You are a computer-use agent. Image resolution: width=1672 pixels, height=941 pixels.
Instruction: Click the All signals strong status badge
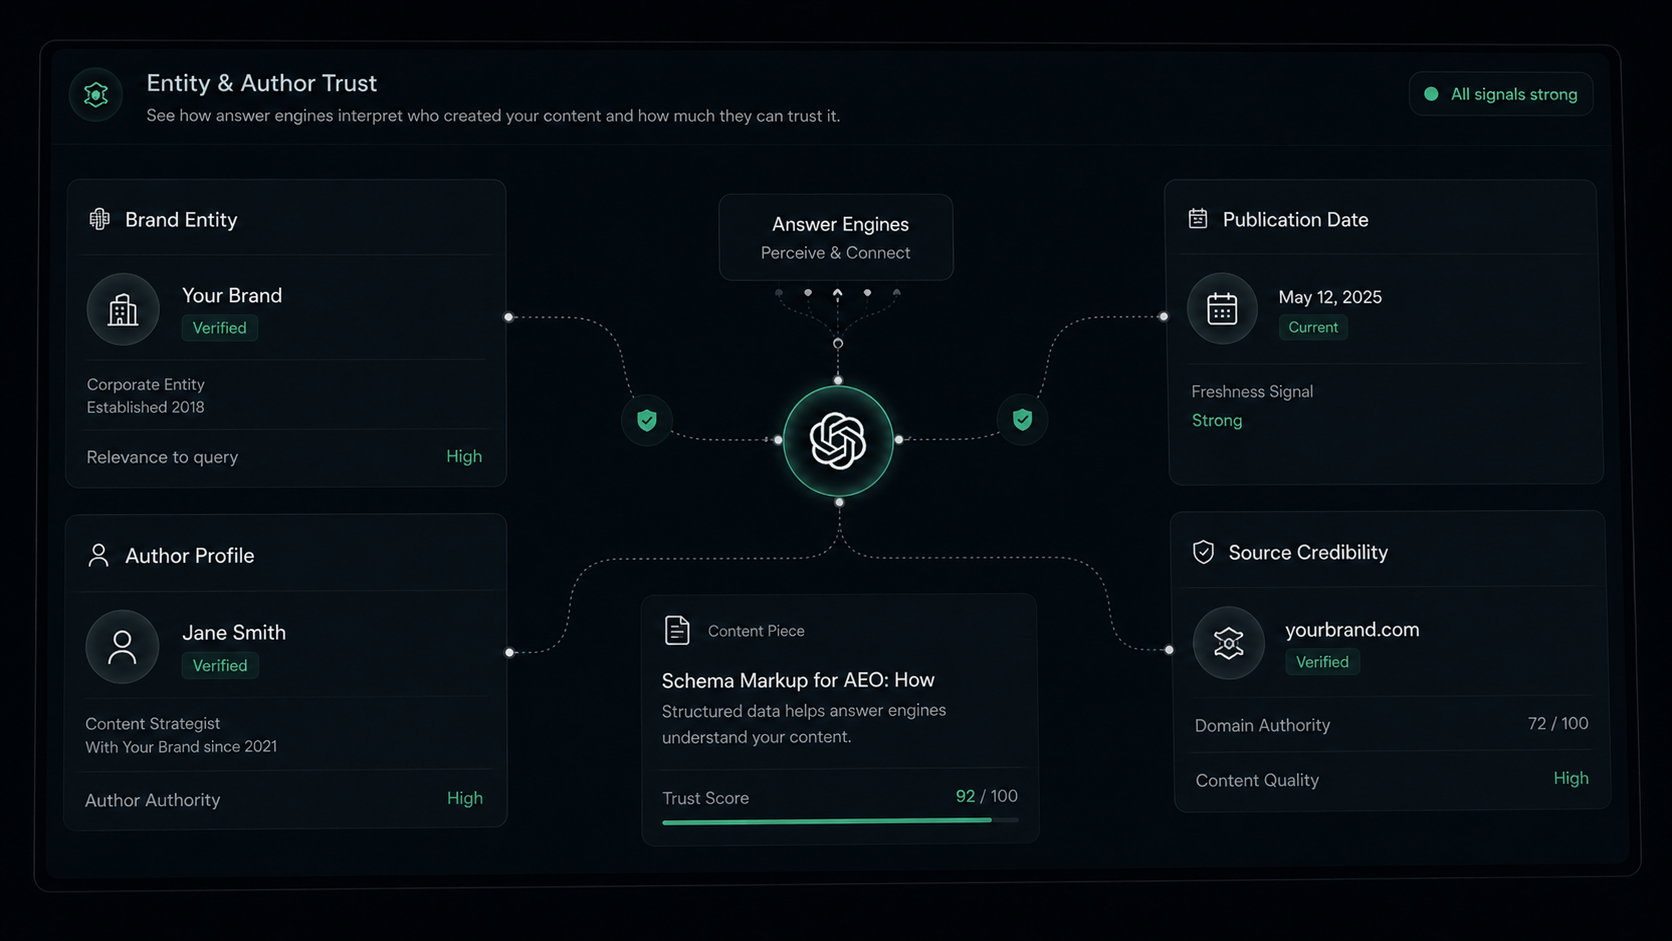tap(1501, 94)
